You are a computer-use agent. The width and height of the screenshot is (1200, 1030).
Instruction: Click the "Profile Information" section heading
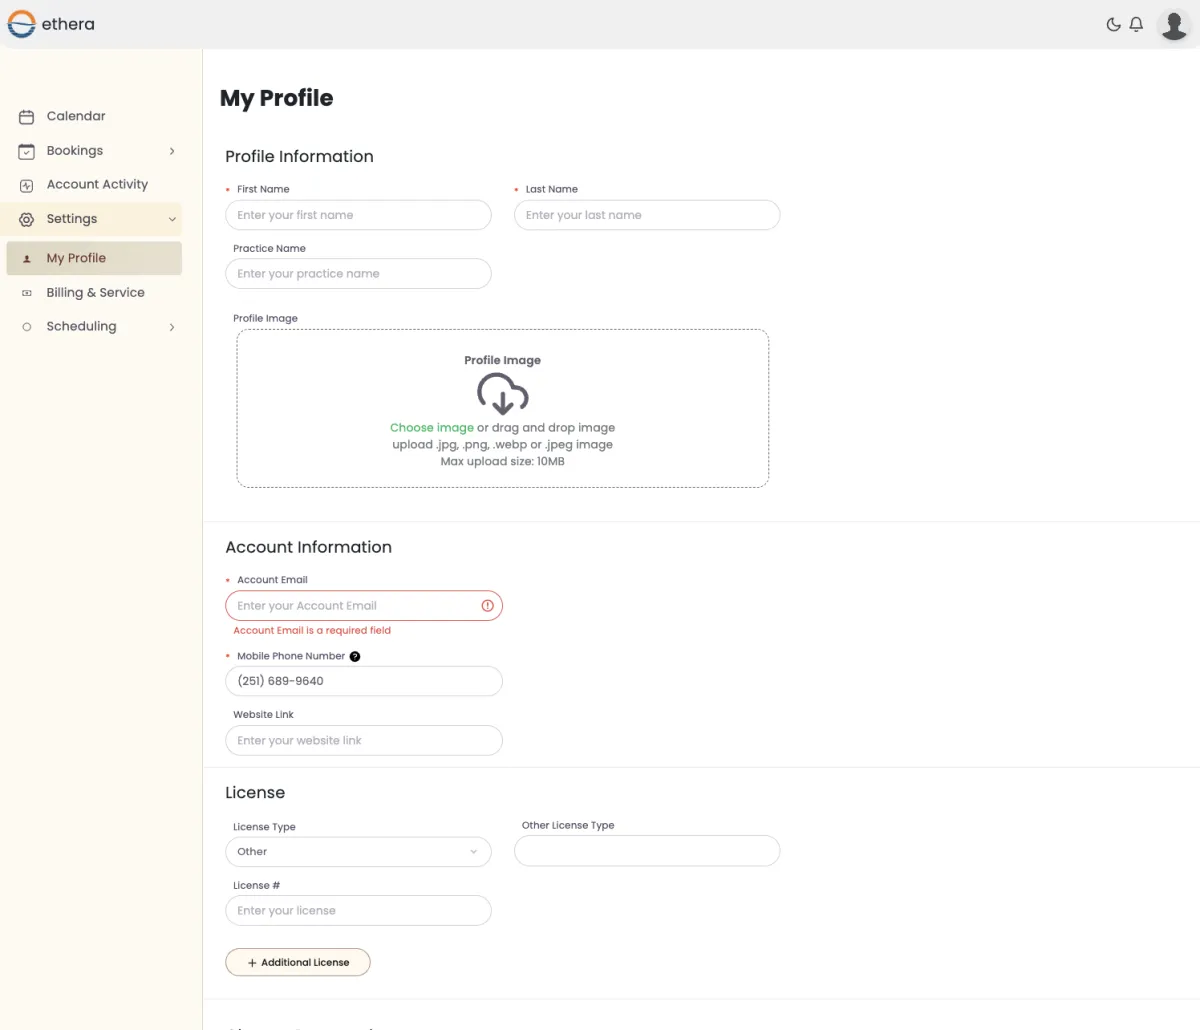pos(299,157)
